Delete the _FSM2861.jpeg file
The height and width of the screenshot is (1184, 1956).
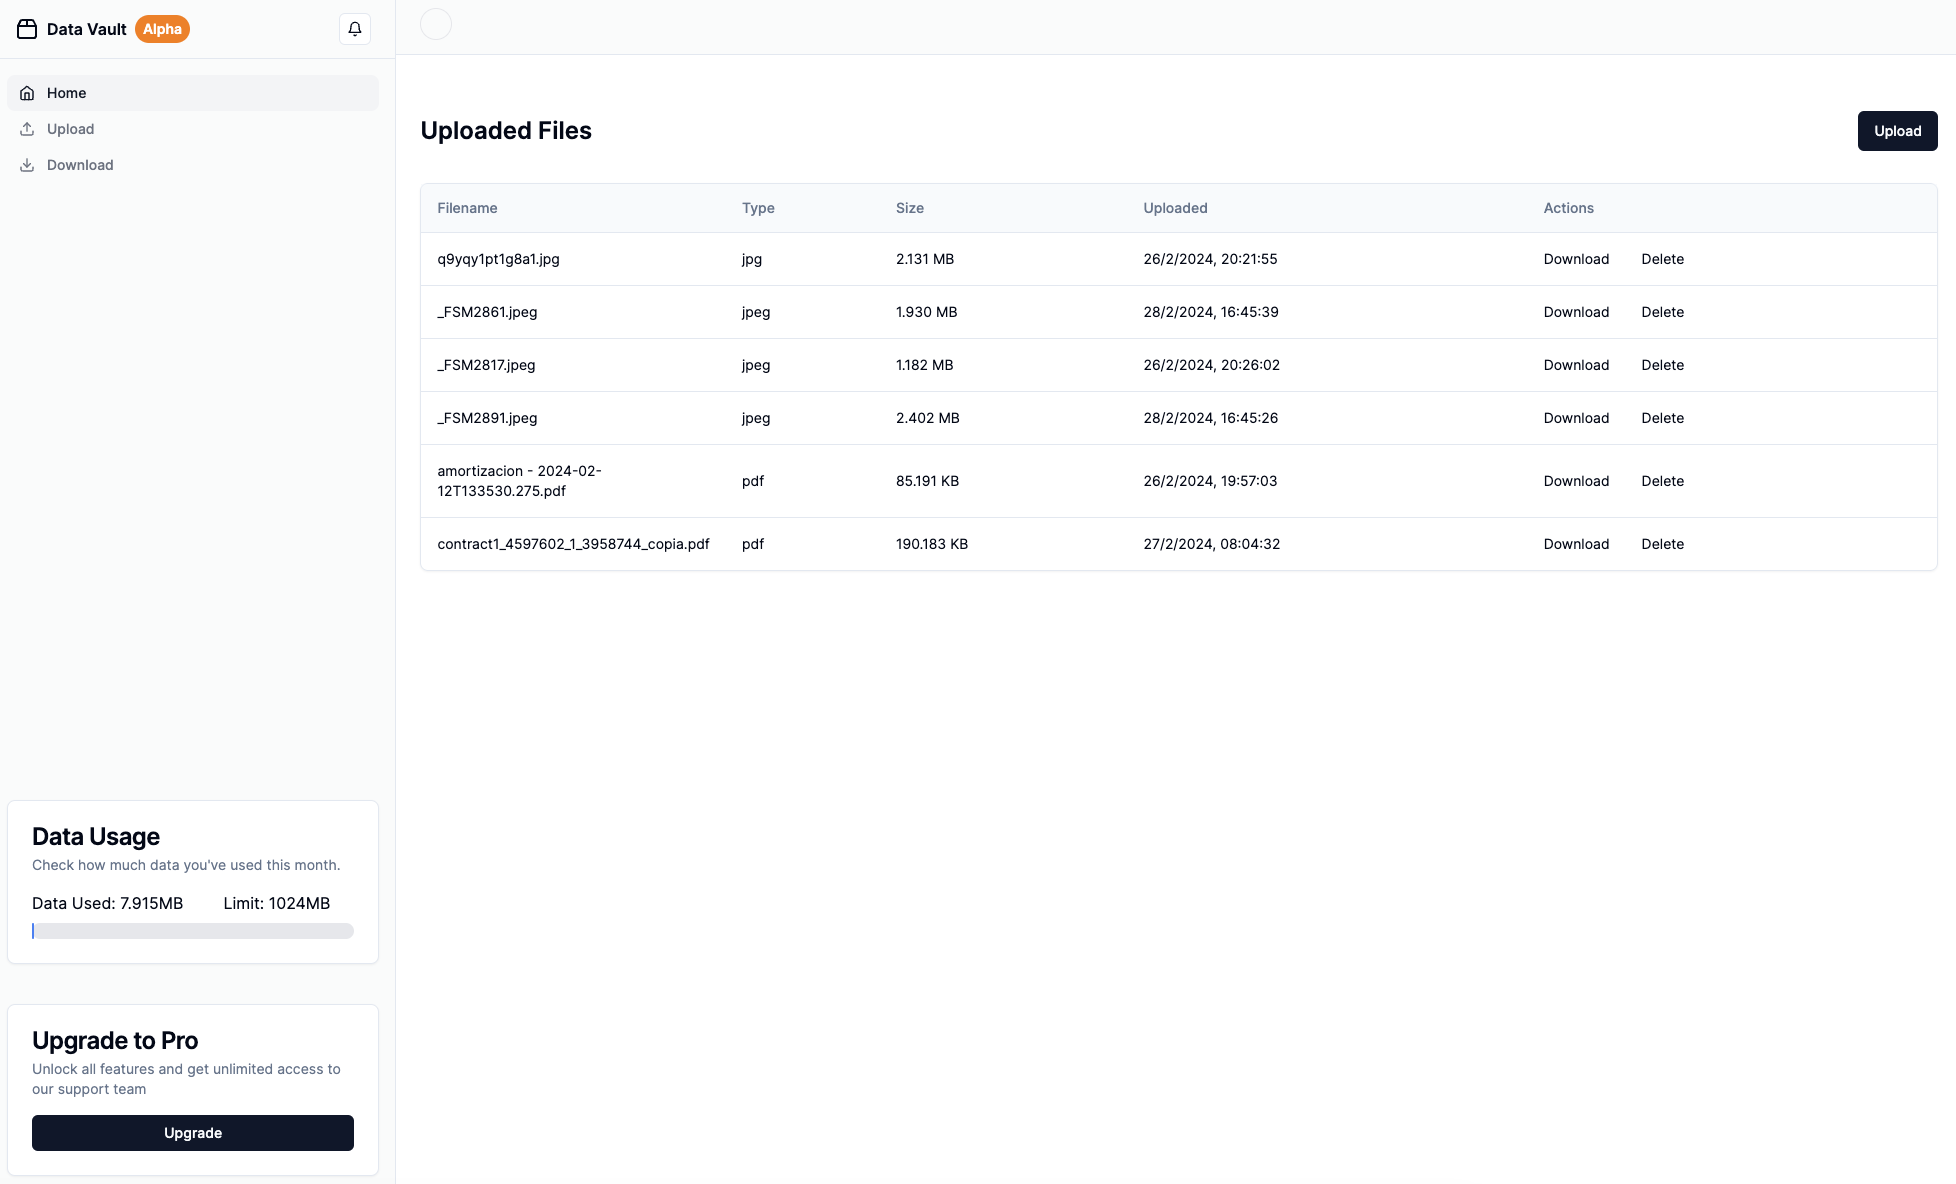(x=1662, y=312)
